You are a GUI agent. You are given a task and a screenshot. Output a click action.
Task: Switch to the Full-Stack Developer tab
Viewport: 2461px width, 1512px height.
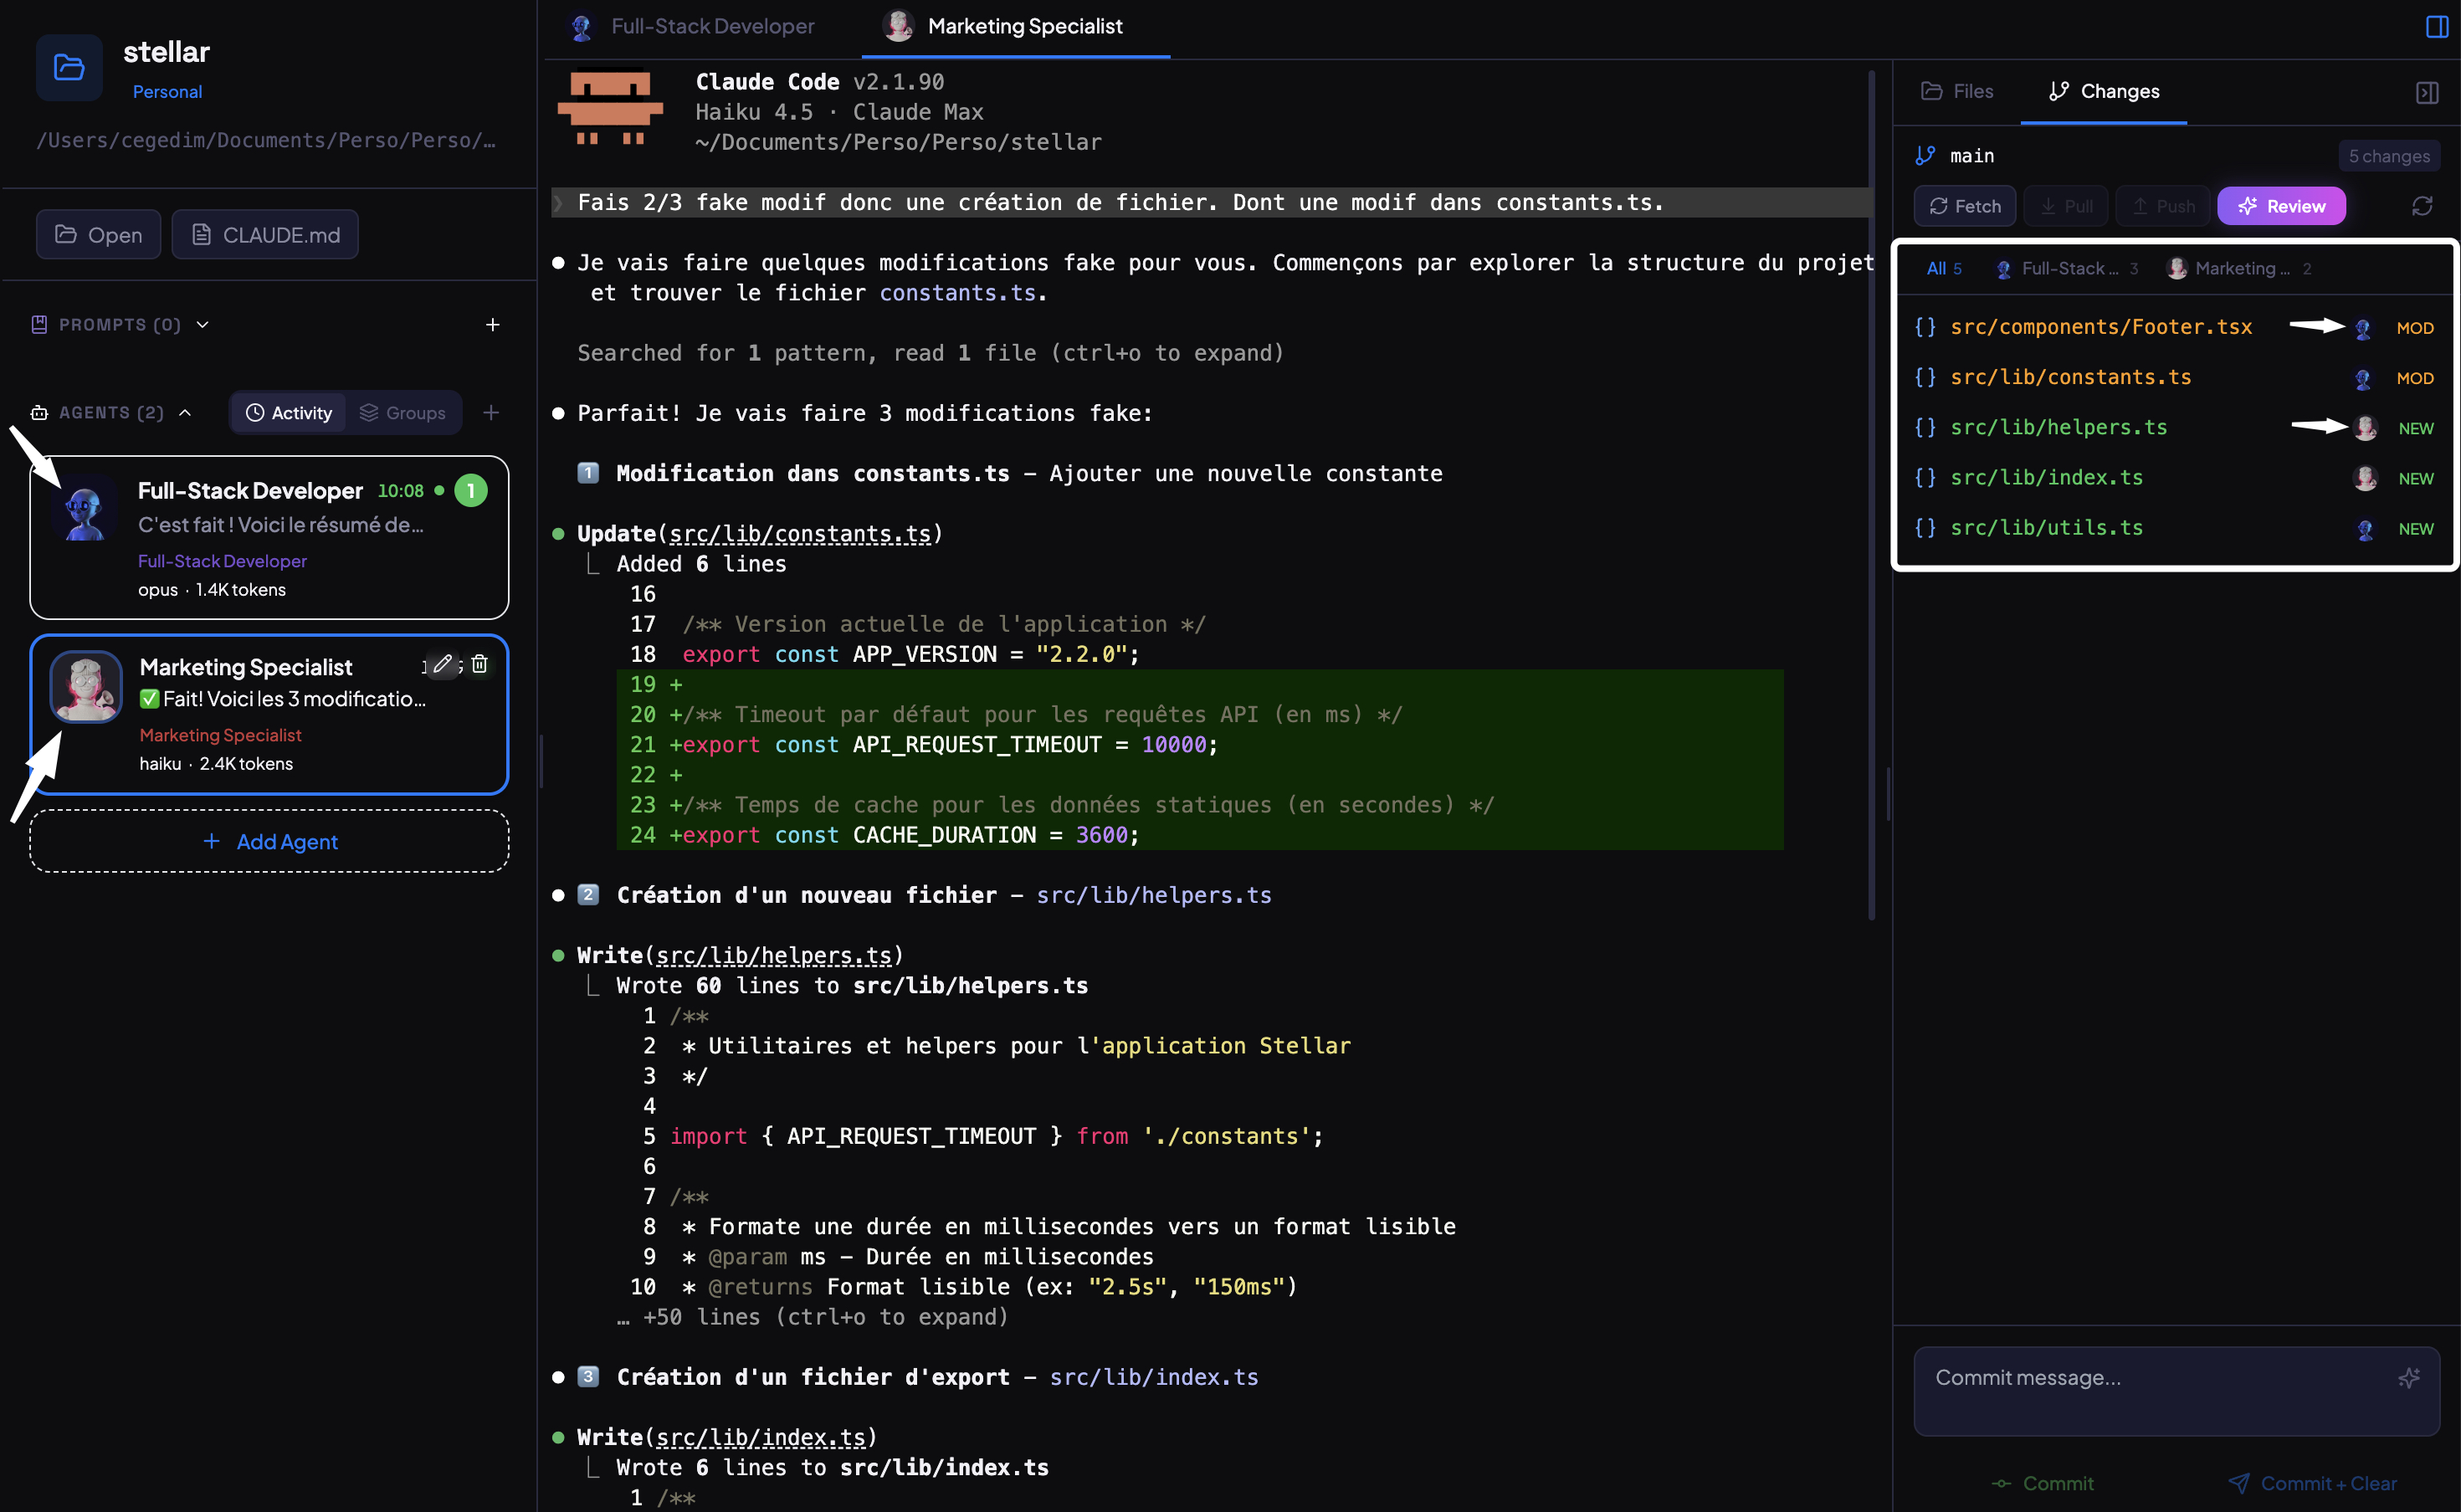[712, 26]
